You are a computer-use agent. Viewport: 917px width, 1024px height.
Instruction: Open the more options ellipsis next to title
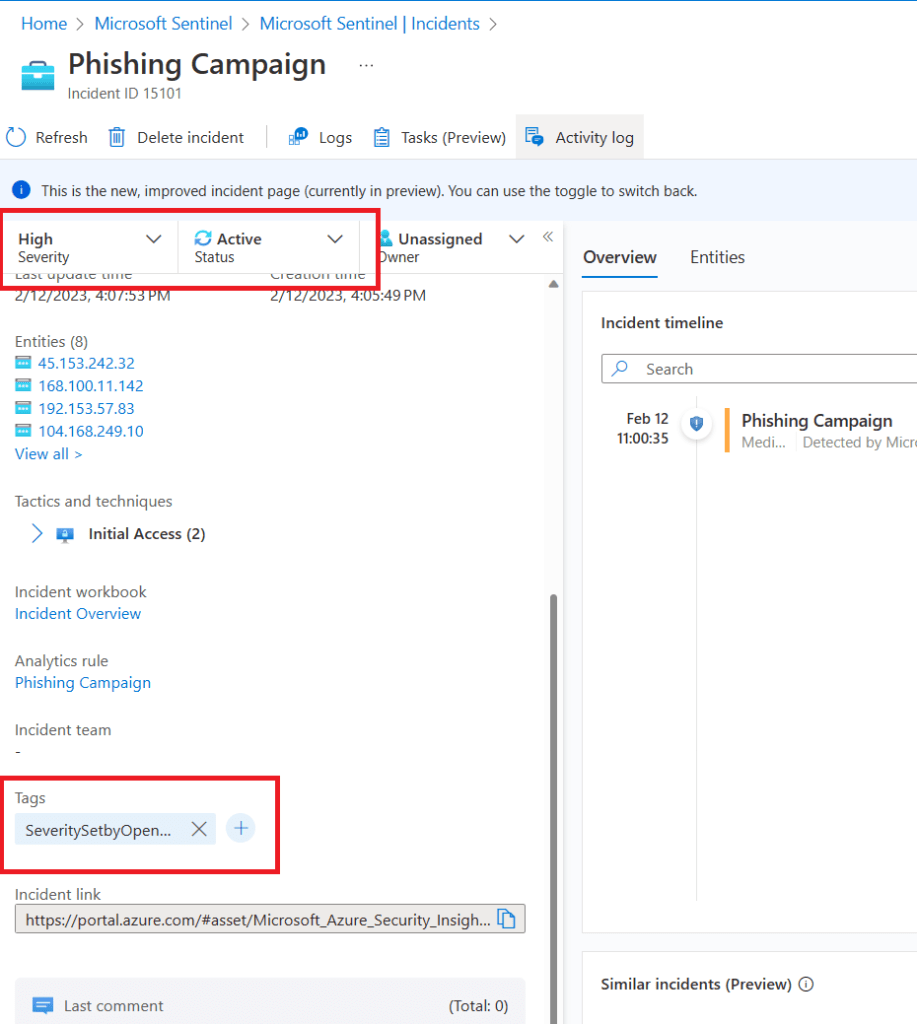coord(366,65)
